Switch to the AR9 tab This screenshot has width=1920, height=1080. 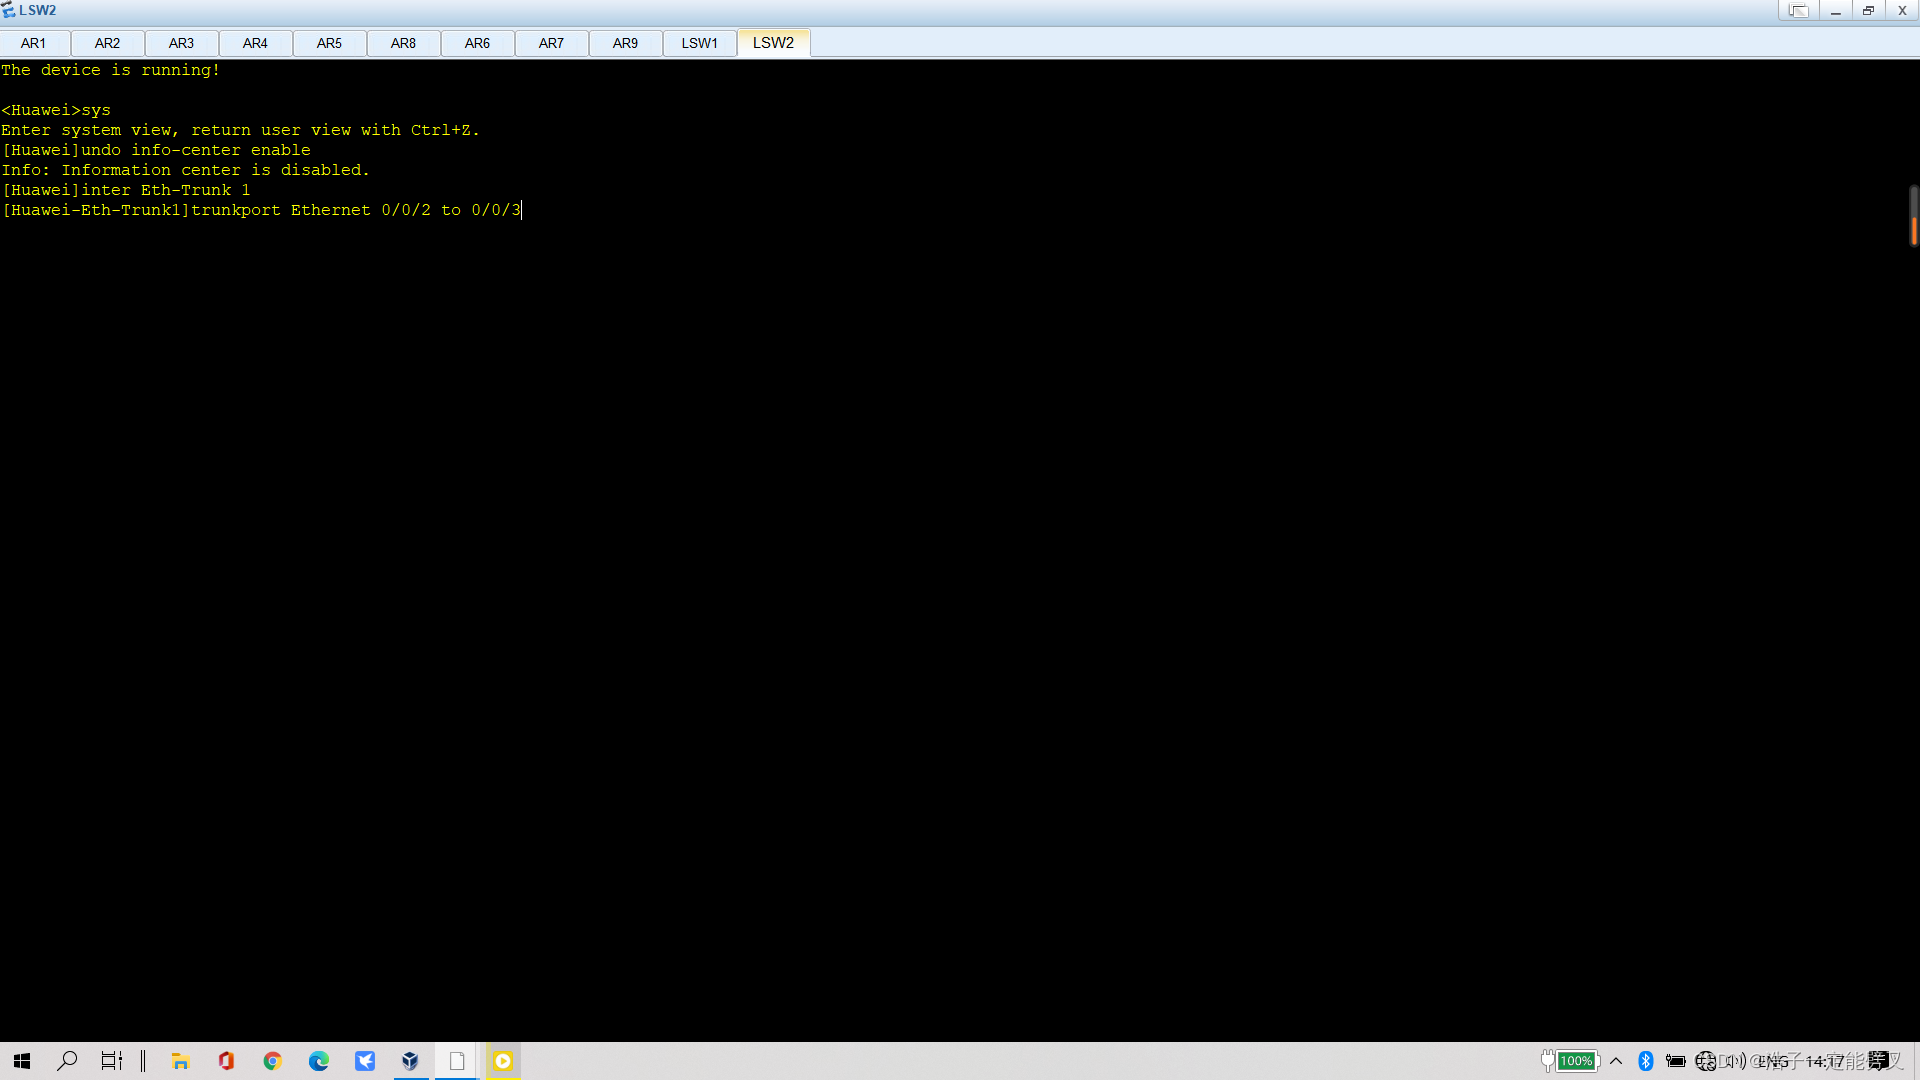[625, 43]
